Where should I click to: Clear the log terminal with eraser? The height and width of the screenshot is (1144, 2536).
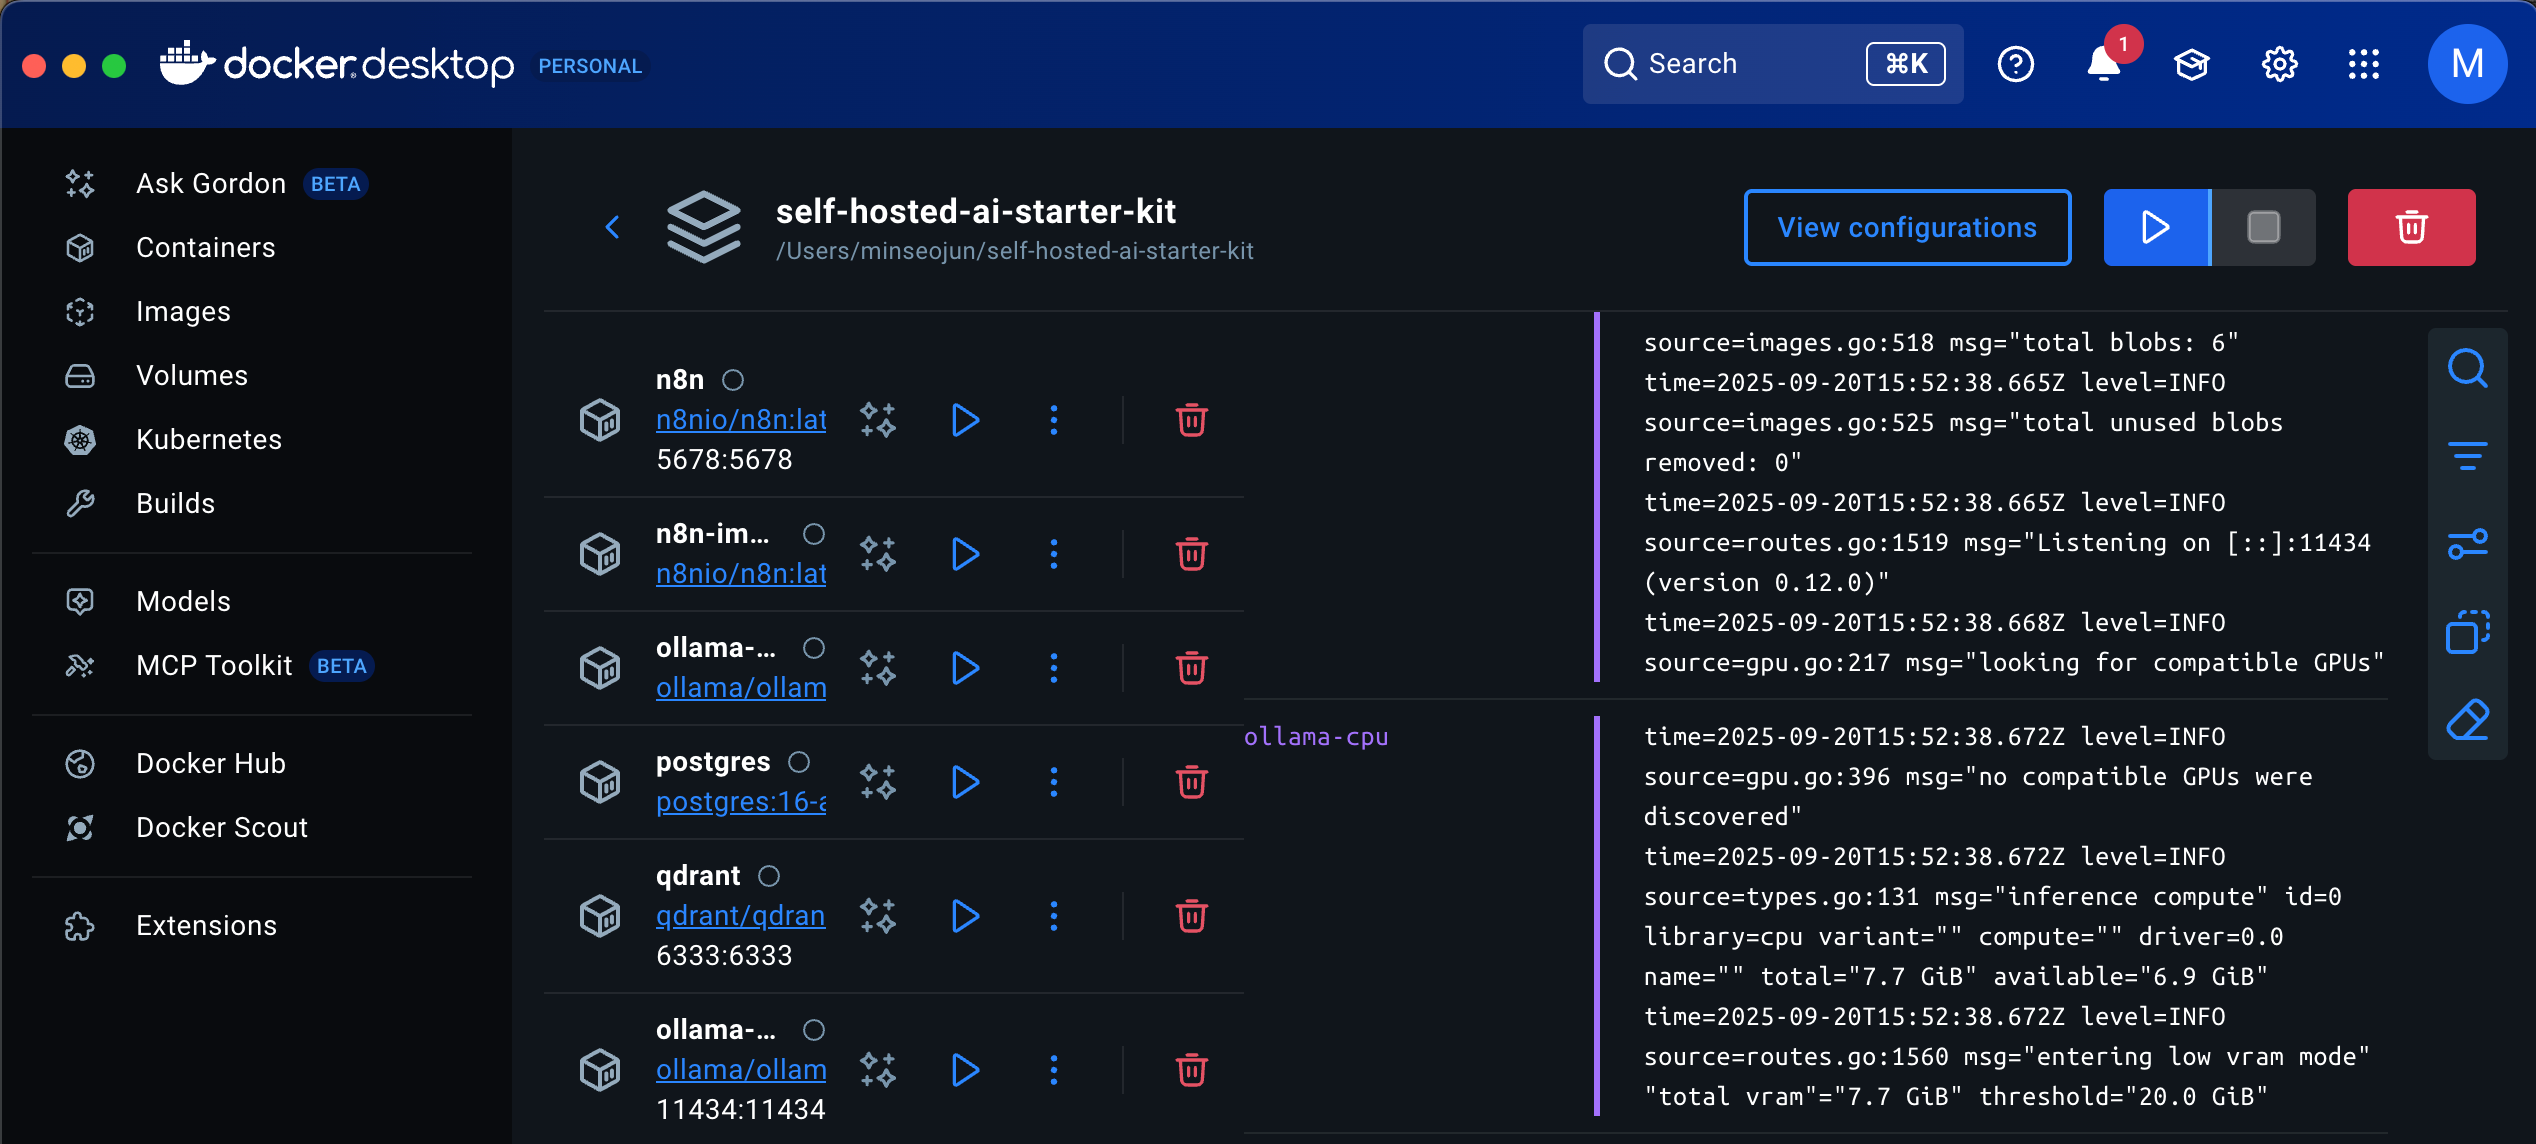2467,720
